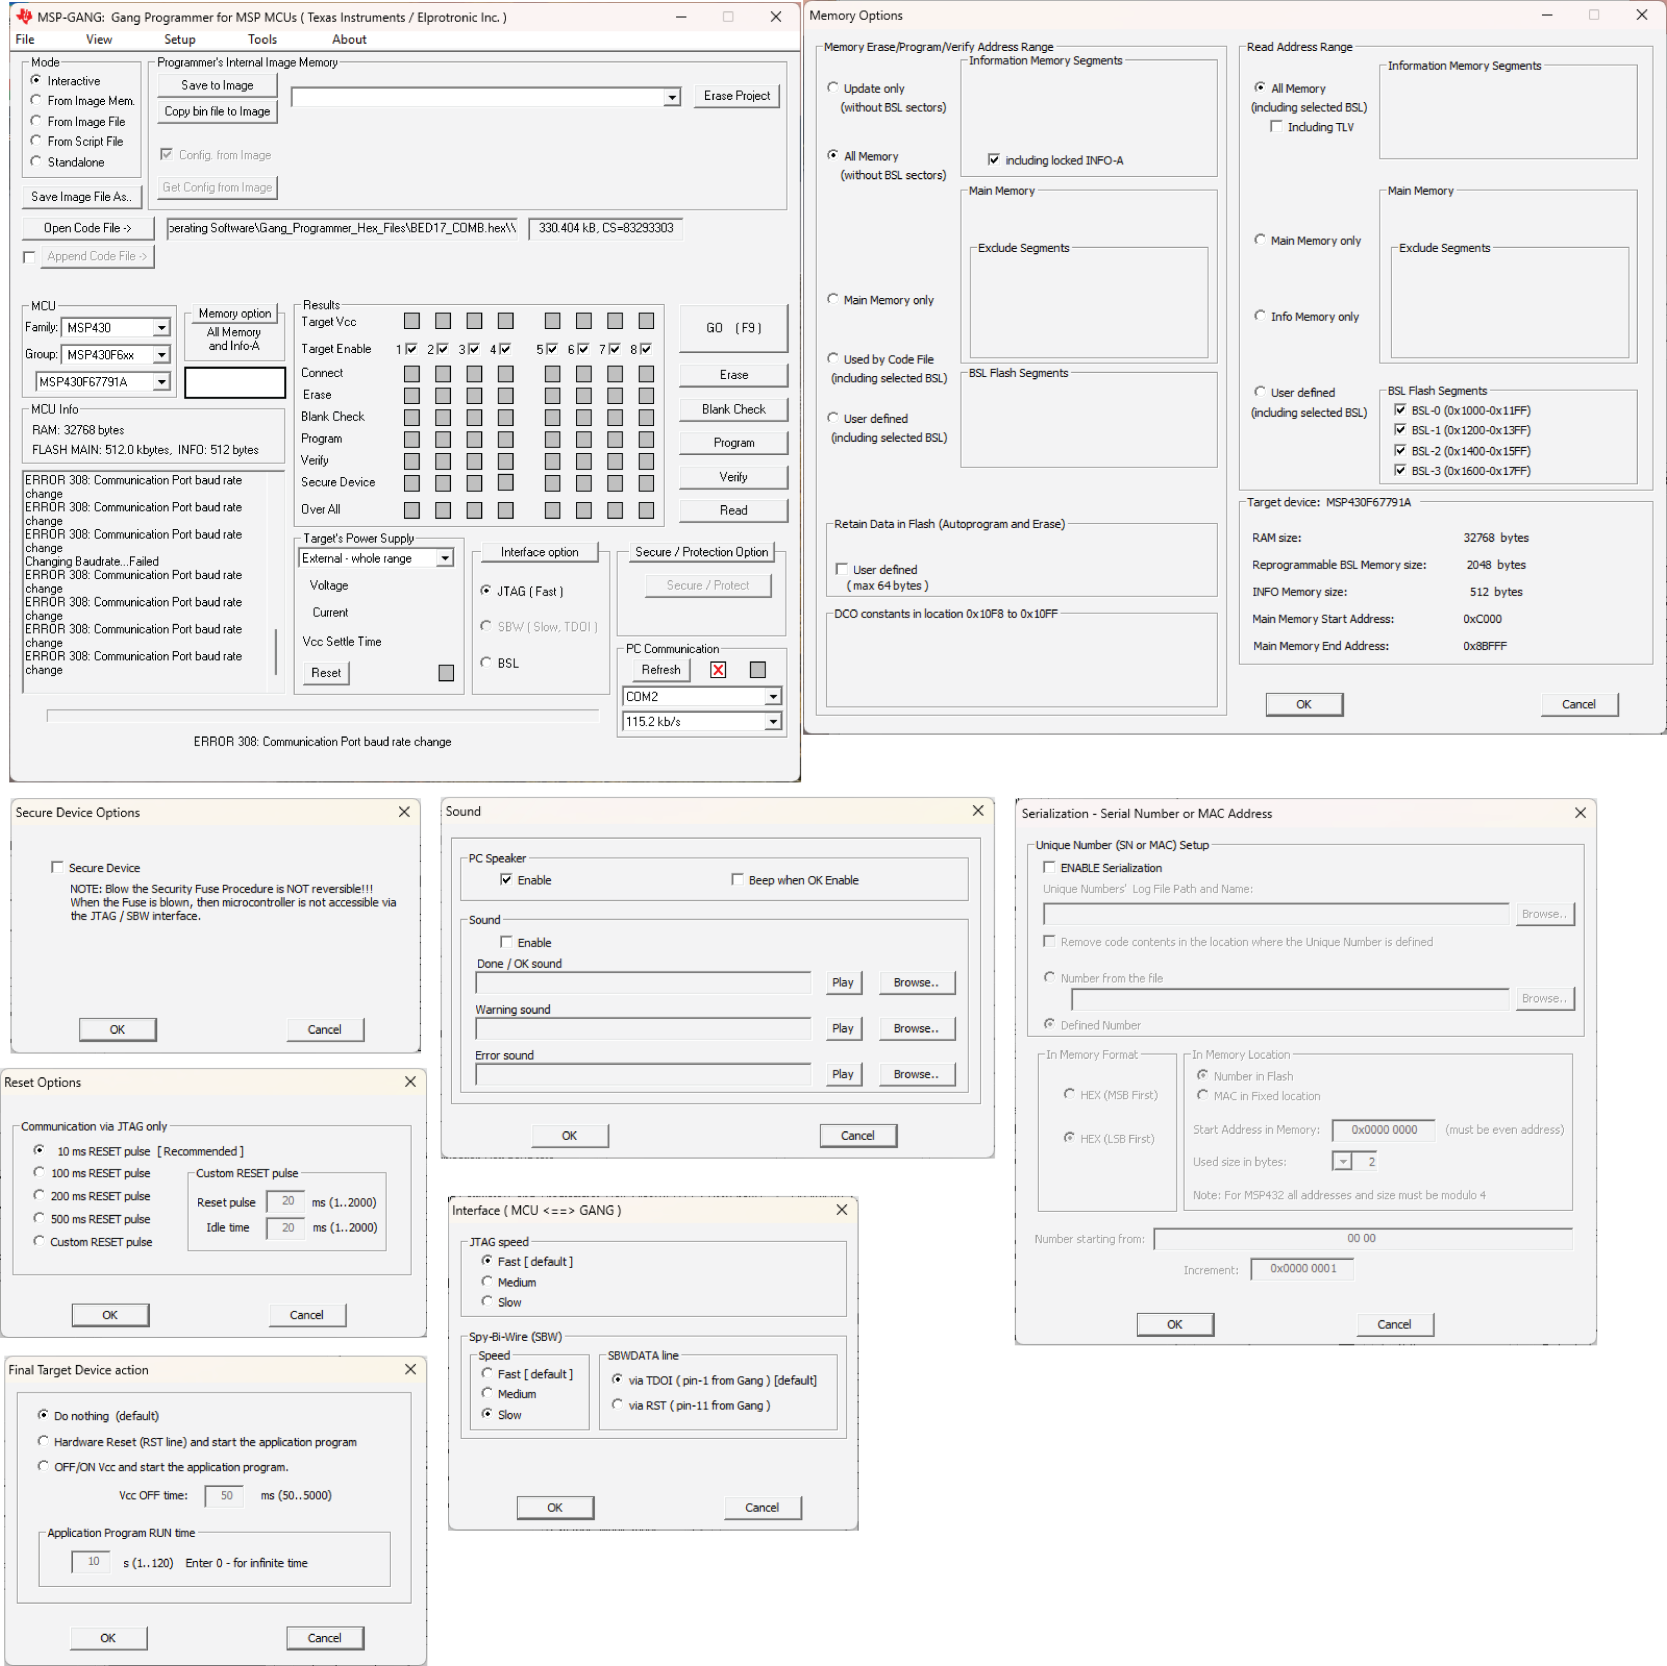The width and height of the screenshot is (1667, 1666).
Task: Open the 115.2 kb/s baud rate dropdown
Action: (773, 722)
